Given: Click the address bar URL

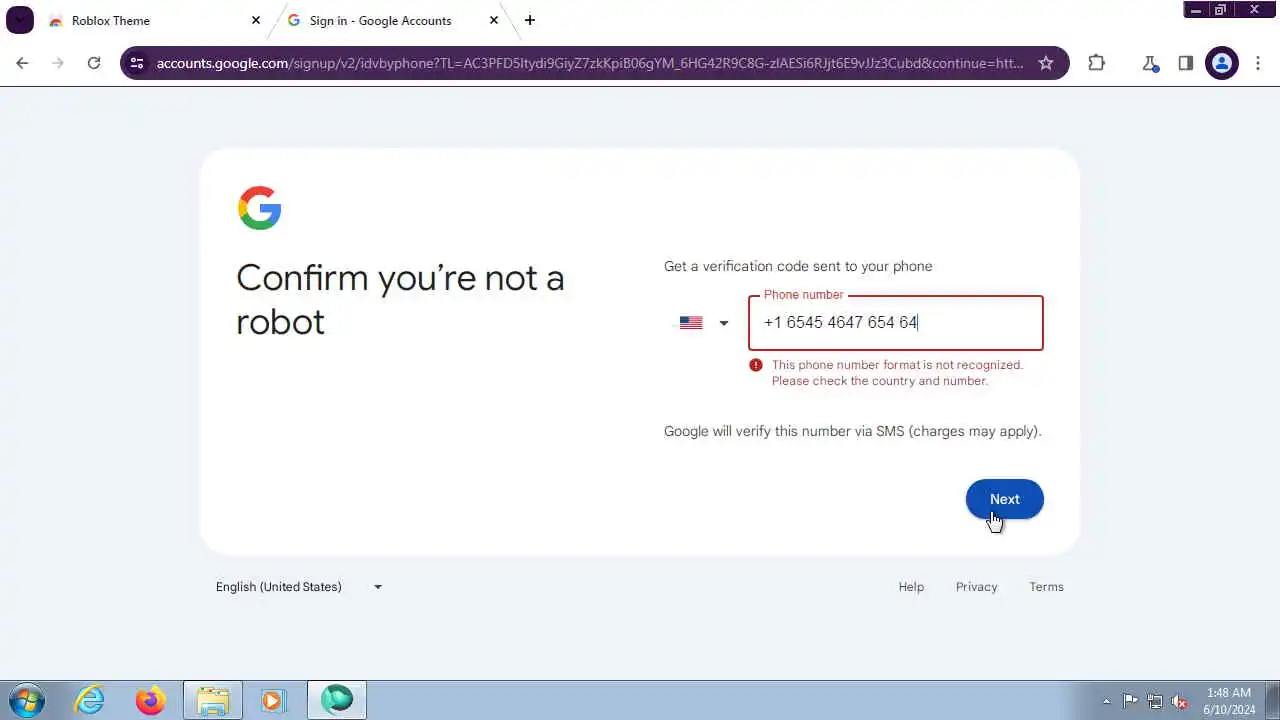Looking at the screenshot, I should [x=590, y=63].
